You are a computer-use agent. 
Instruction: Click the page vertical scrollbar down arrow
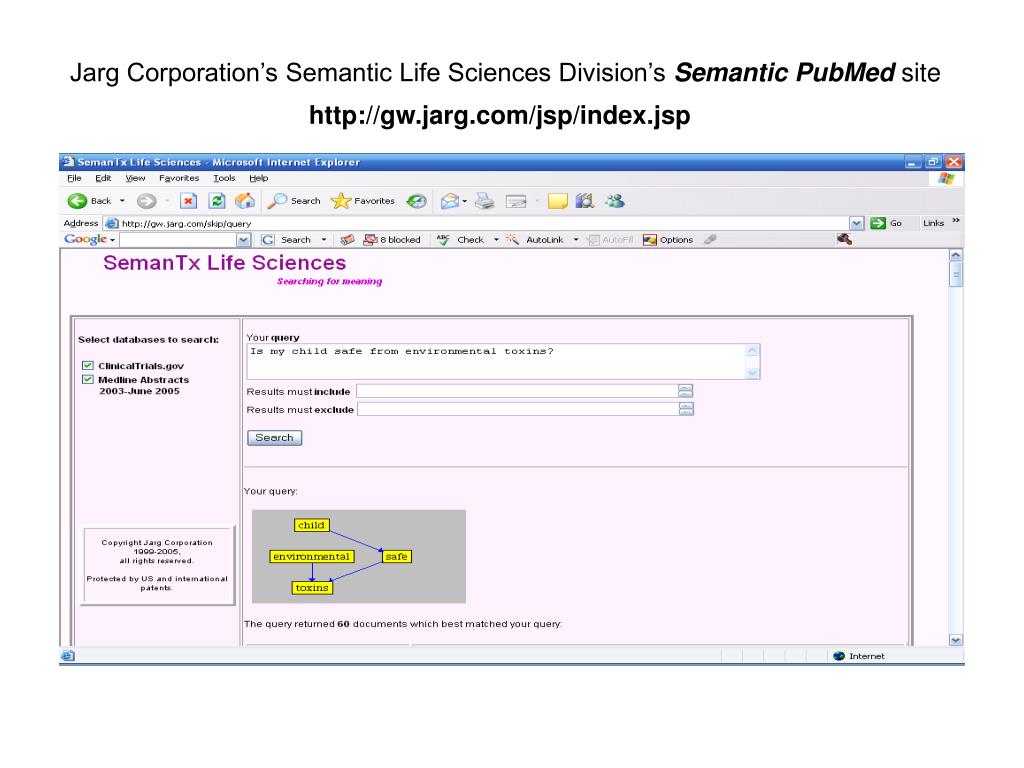(955, 640)
